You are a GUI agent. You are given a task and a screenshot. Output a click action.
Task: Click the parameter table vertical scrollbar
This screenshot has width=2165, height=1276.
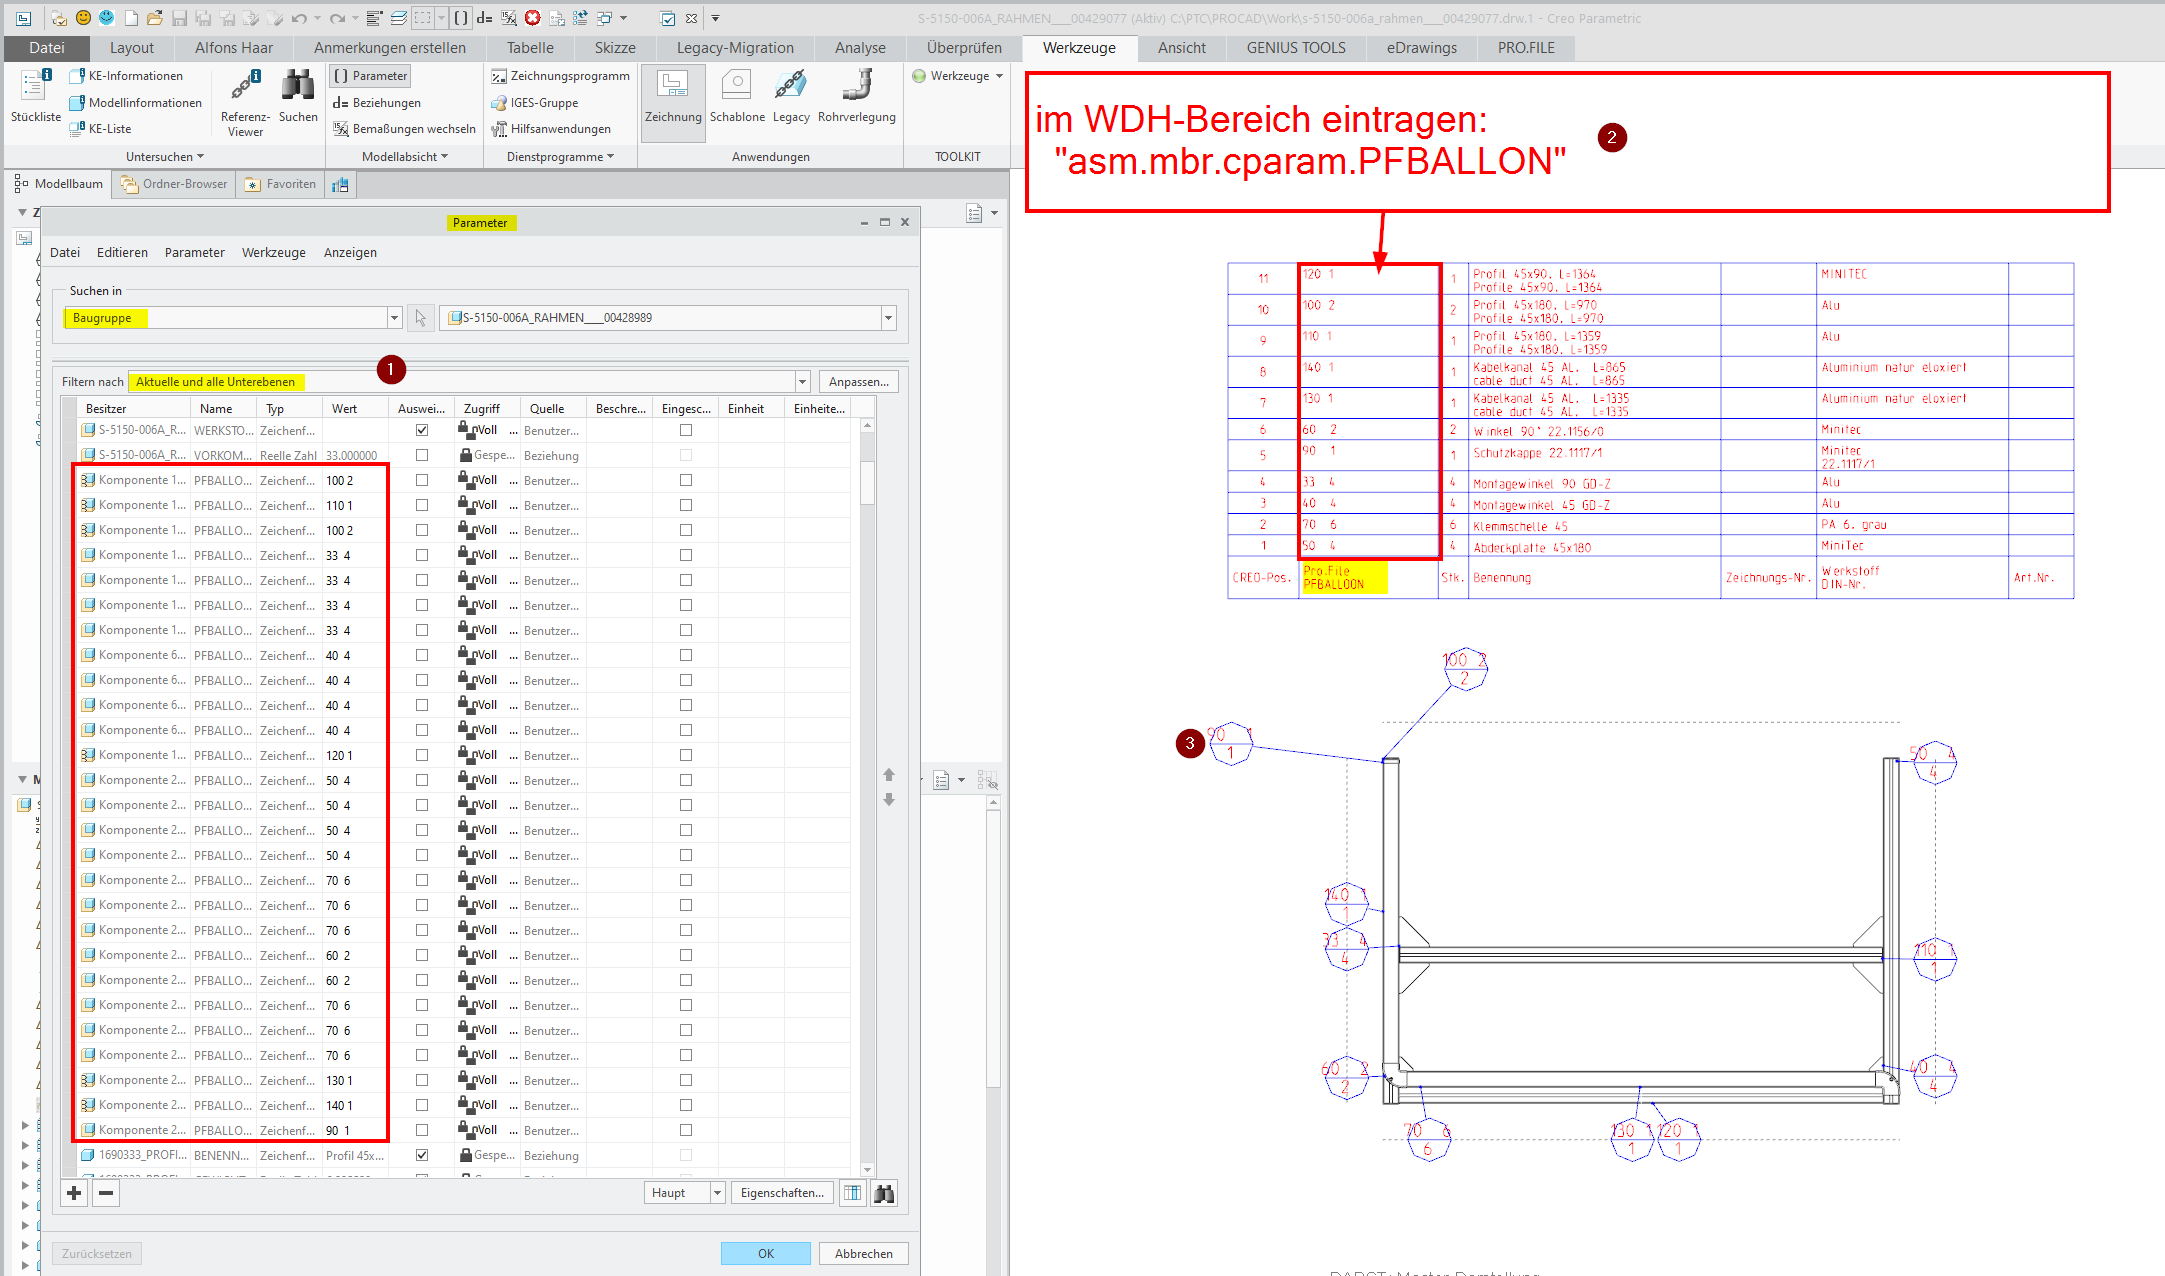tap(867, 795)
